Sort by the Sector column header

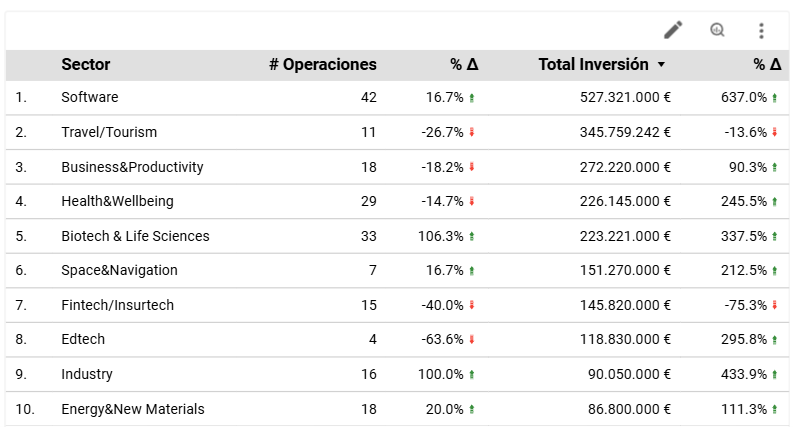[x=86, y=65]
